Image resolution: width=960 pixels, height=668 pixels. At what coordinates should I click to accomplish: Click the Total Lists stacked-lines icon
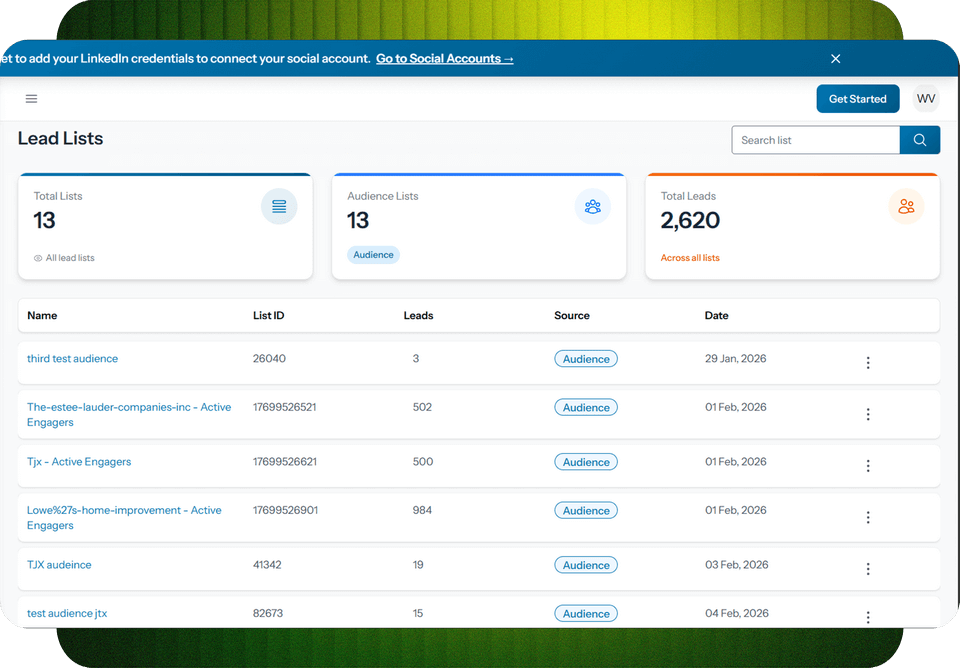(279, 206)
